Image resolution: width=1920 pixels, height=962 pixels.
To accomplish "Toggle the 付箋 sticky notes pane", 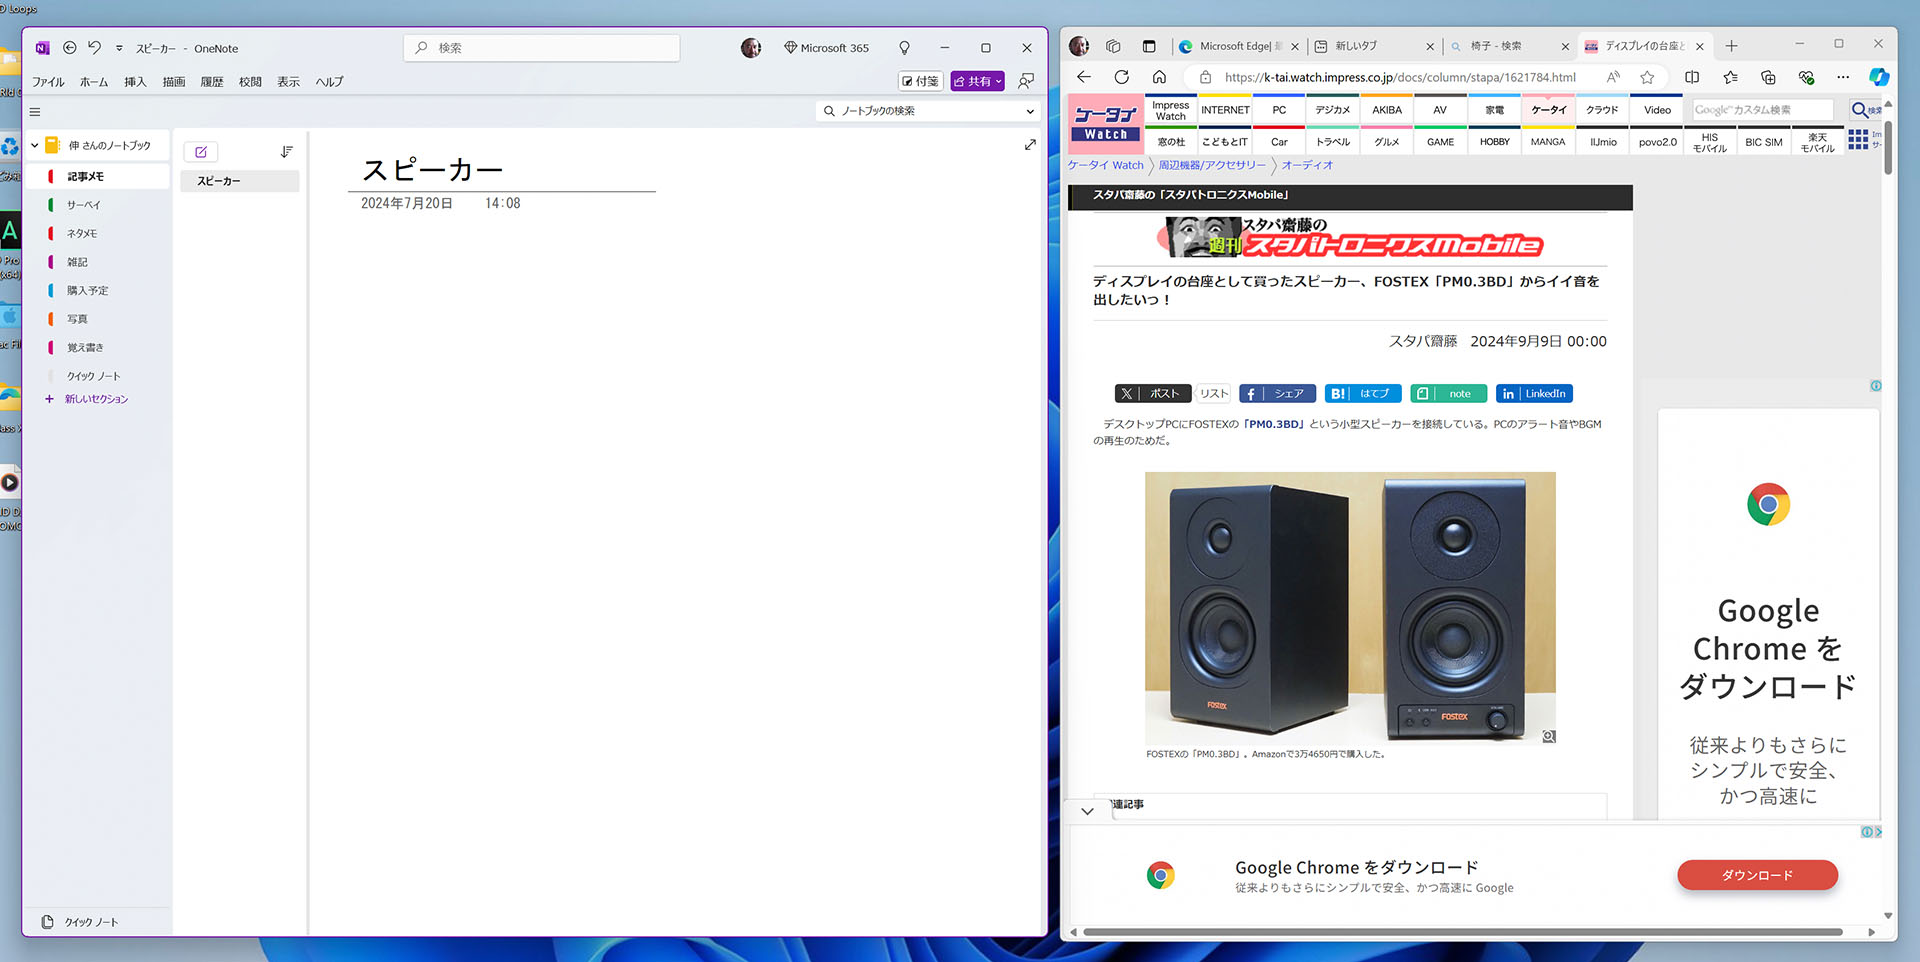I will click(919, 81).
